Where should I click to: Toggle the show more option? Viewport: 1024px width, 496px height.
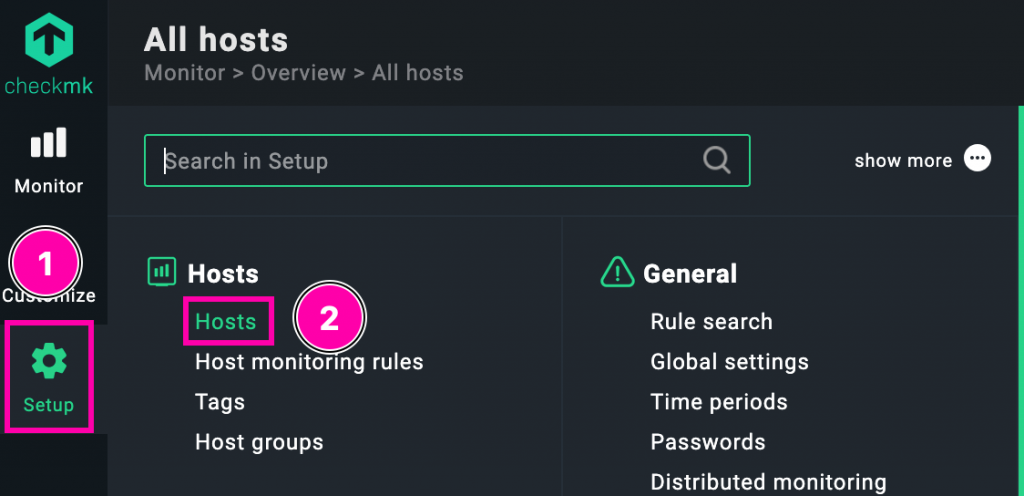tap(902, 161)
